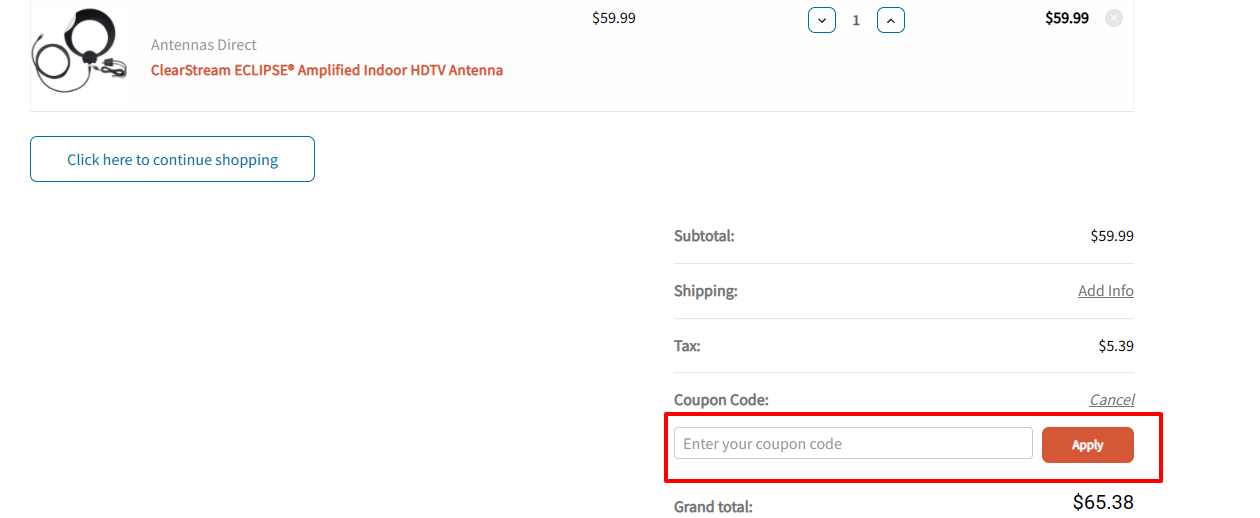Select the Tax amount $5.39
The width and height of the screenshot is (1260, 518).
1116,346
